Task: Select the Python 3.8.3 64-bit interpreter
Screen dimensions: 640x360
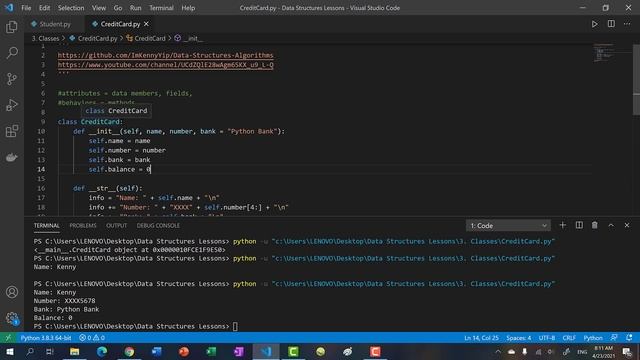Action: 46,338
